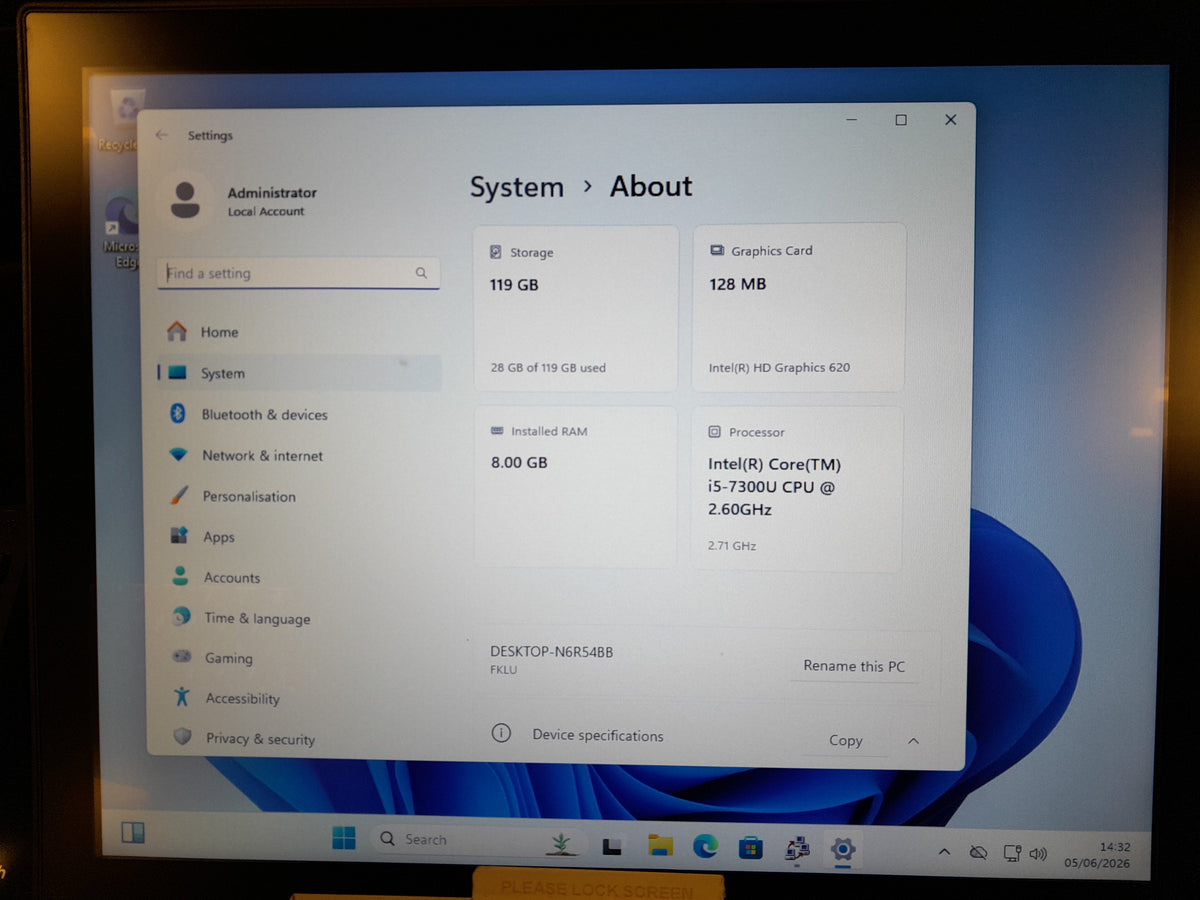Click the Personalisation paintbrush icon
The image size is (1200, 900).
(x=179, y=495)
